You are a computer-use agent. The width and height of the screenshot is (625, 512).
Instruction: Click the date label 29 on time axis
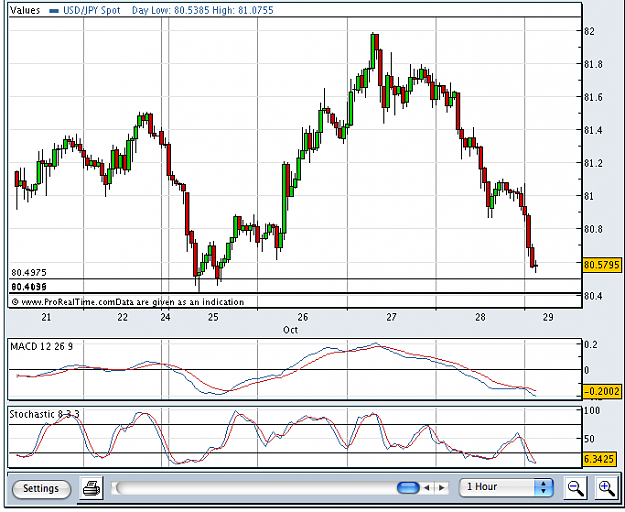[548, 317]
